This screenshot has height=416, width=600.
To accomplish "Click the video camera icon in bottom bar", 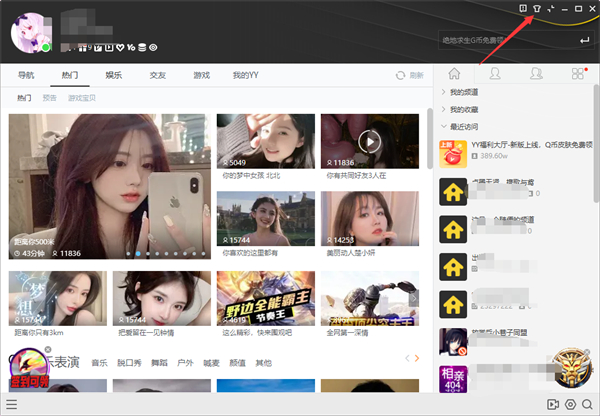I will [x=552, y=405].
